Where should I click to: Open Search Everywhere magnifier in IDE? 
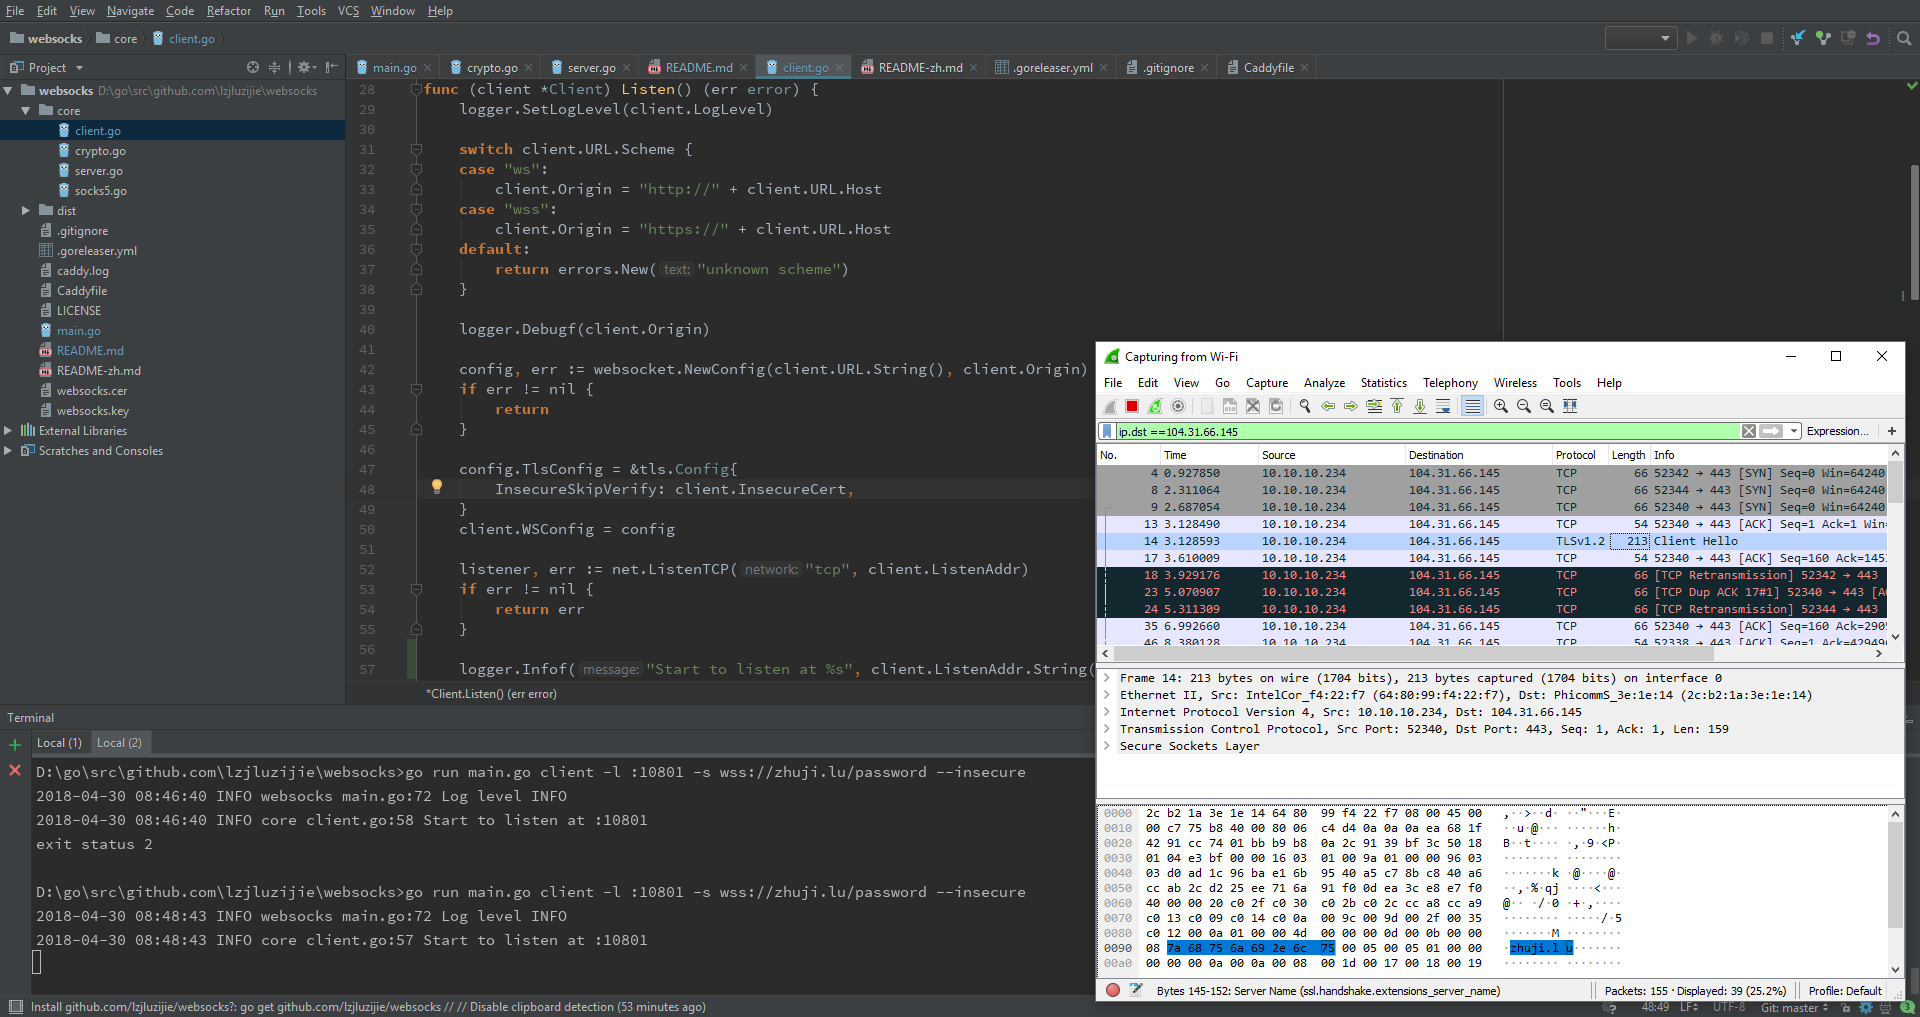pyautogui.click(x=1904, y=38)
